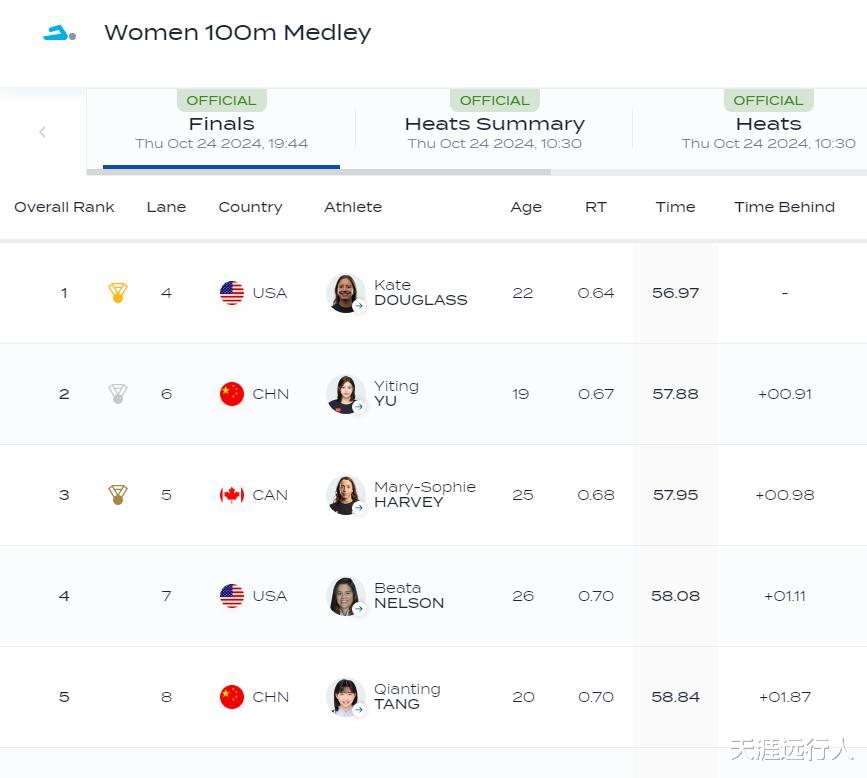Click the gold medal icon for rank 1
This screenshot has width=867, height=778.
117,293
